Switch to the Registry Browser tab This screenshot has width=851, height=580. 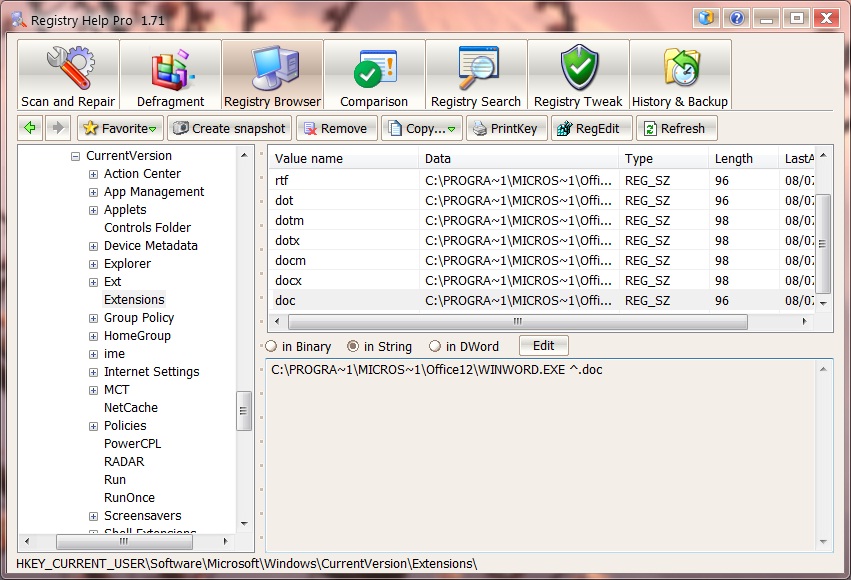coord(272,76)
